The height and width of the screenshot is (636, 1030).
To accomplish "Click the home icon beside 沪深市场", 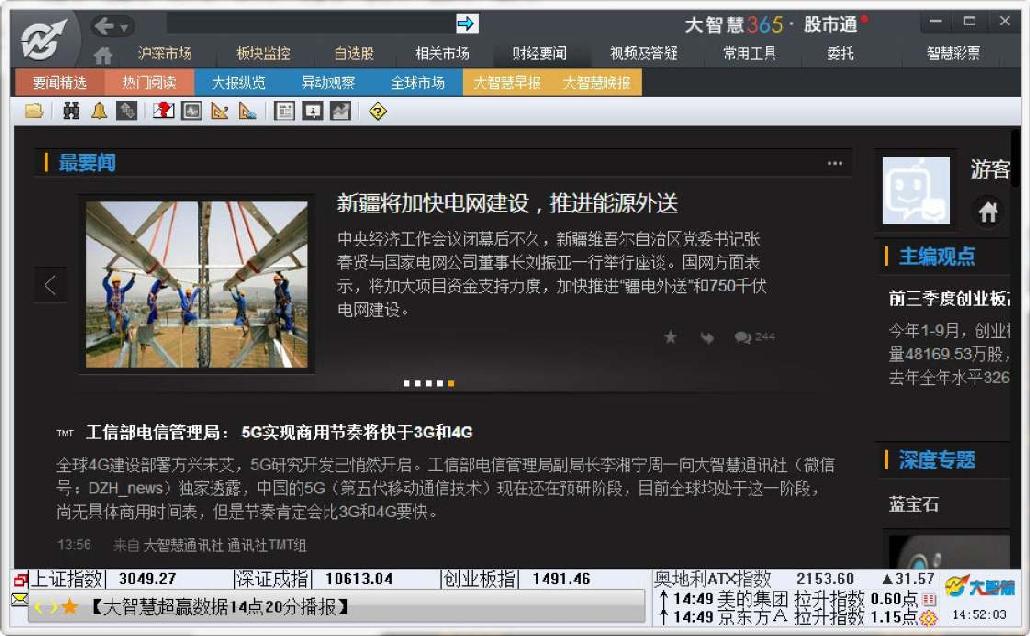I will [102, 55].
